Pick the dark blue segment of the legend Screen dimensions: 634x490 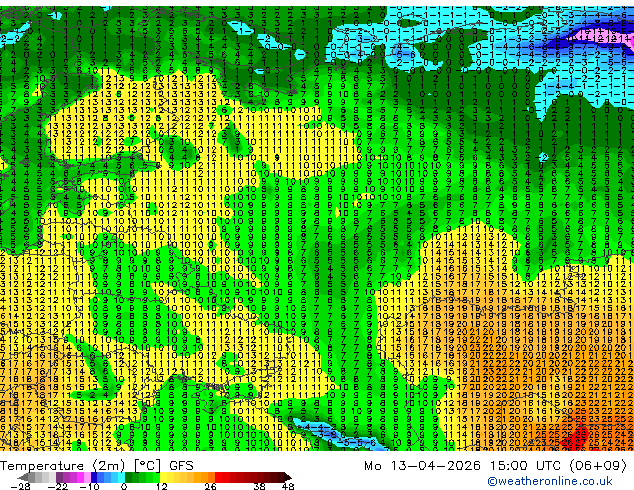pyautogui.click(x=94, y=477)
